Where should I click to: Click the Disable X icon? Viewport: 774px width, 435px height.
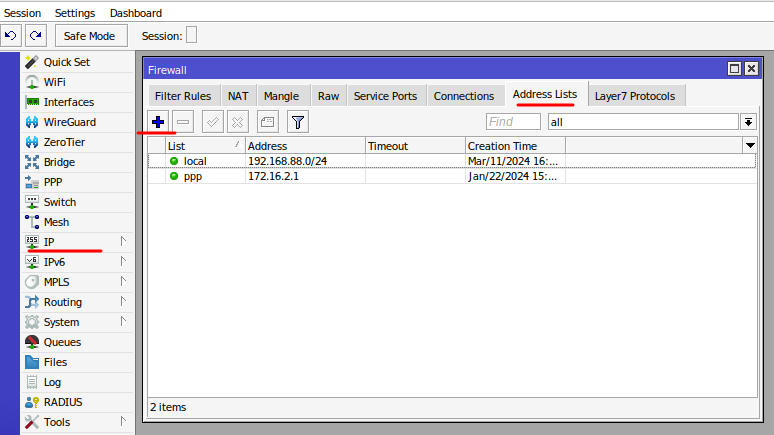click(x=237, y=121)
